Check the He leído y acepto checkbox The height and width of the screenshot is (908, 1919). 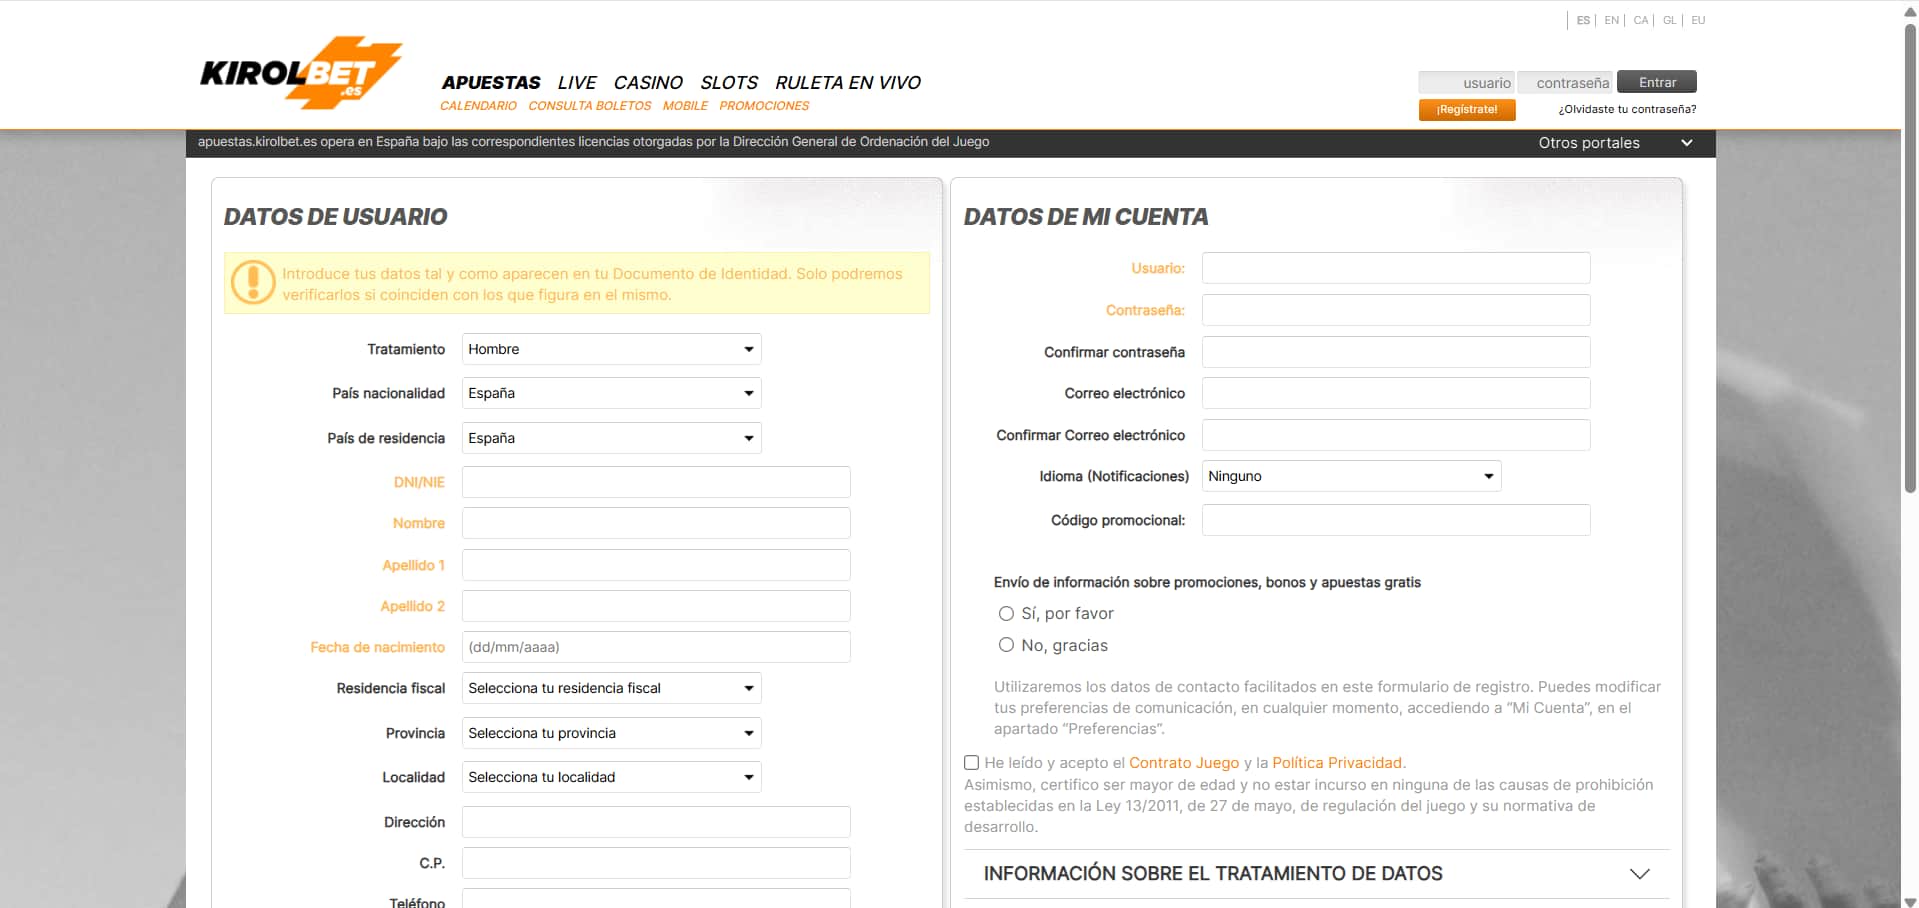pyautogui.click(x=970, y=762)
